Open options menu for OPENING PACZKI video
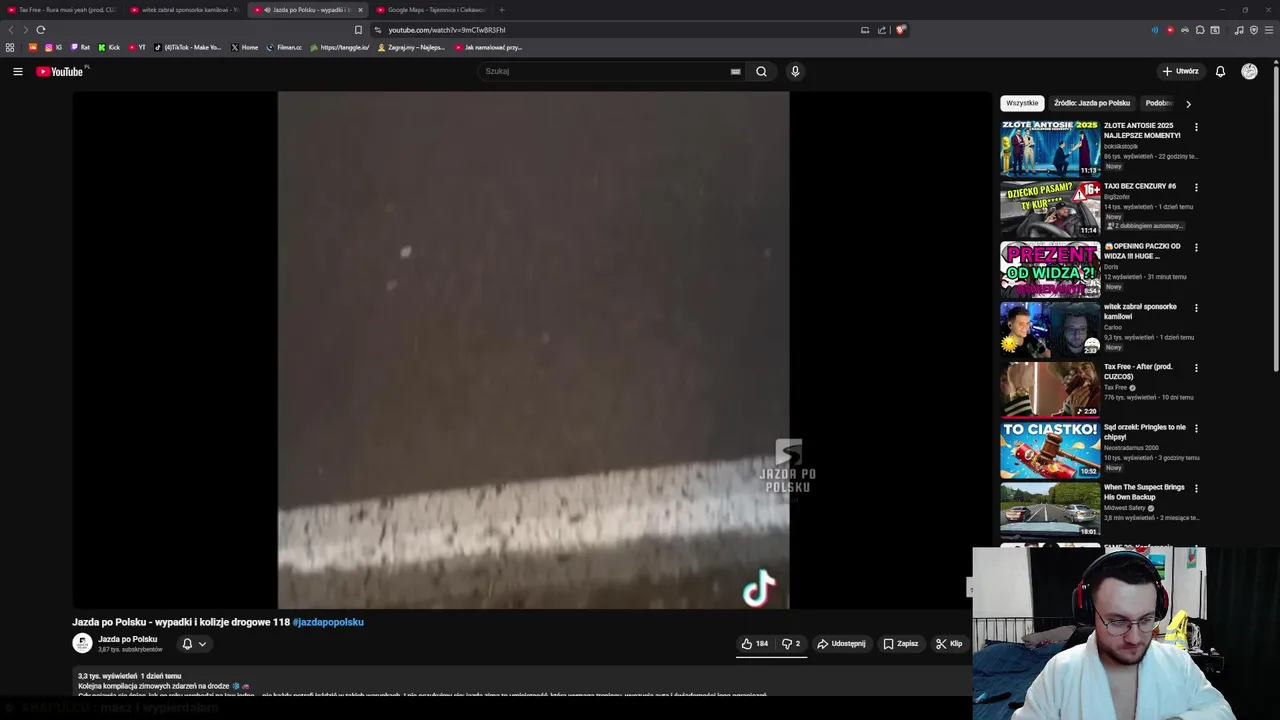This screenshot has width=1280, height=720. (1196, 247)
